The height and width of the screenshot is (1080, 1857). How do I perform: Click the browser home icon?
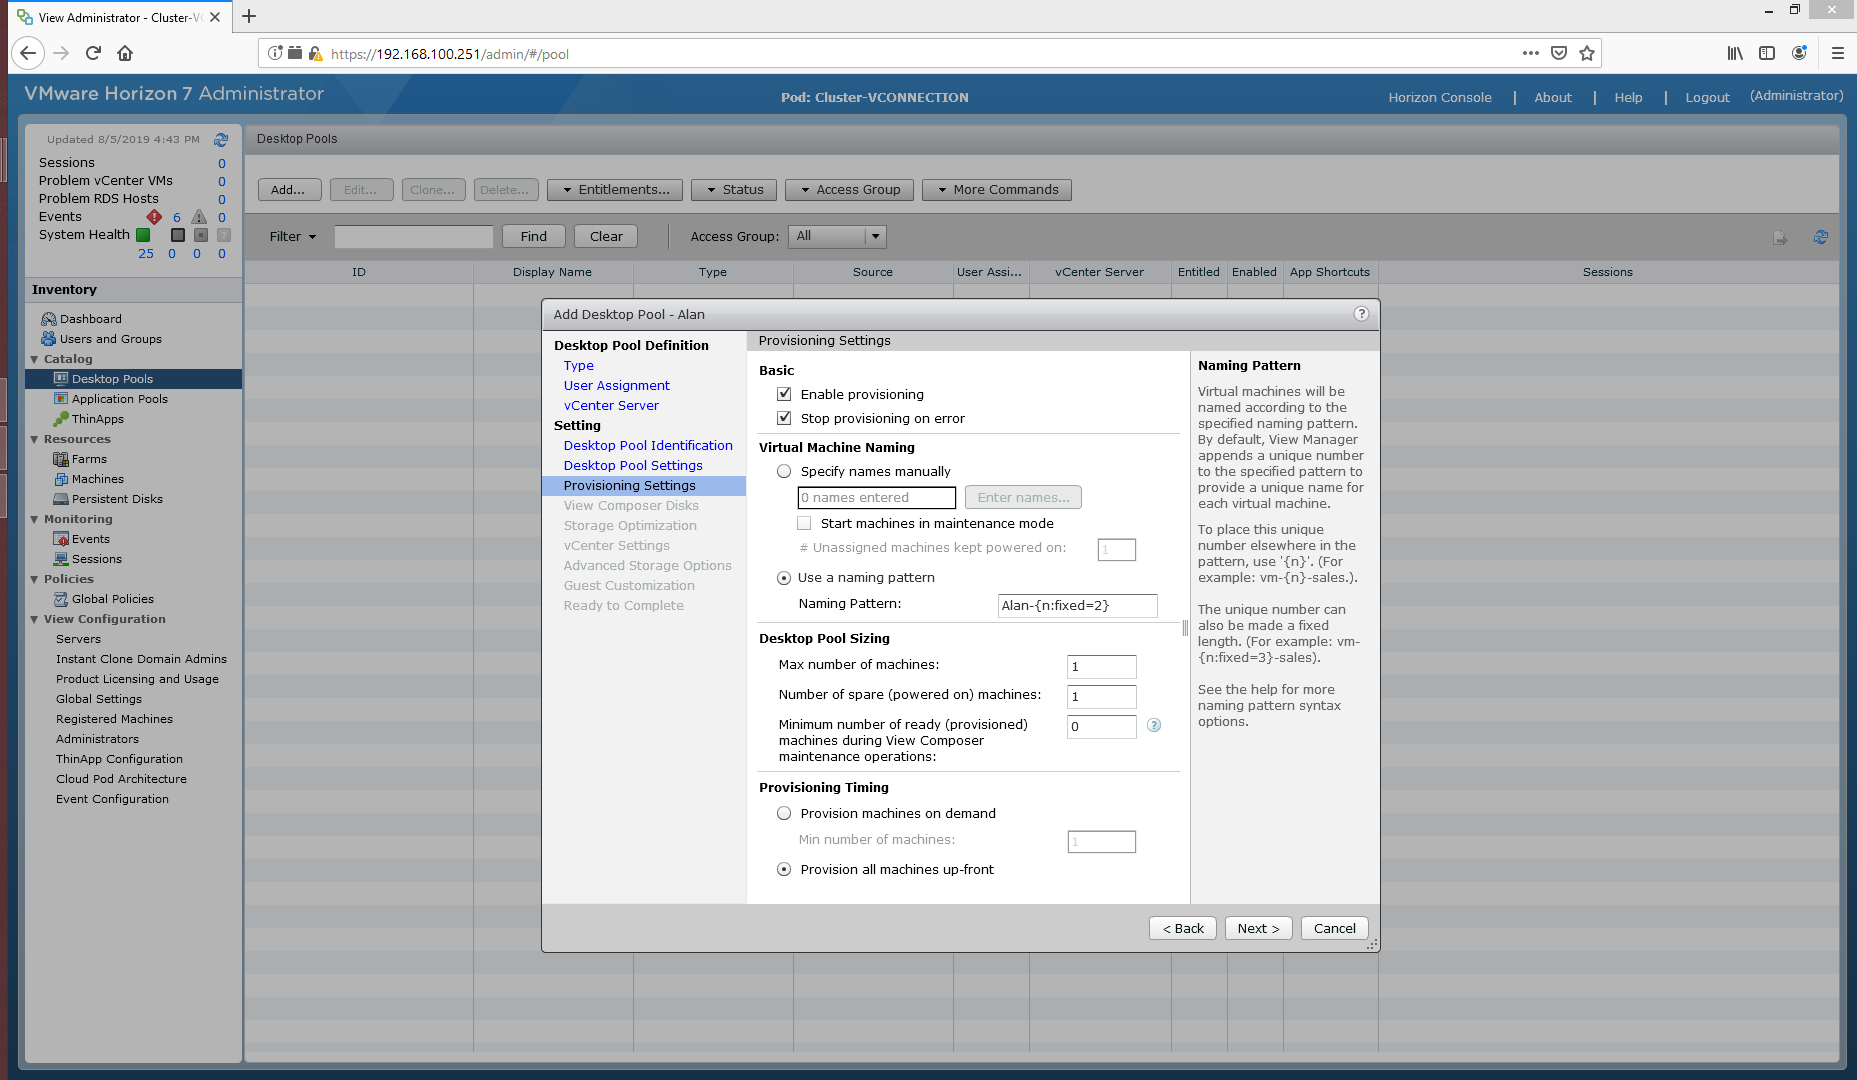point(125,54)
